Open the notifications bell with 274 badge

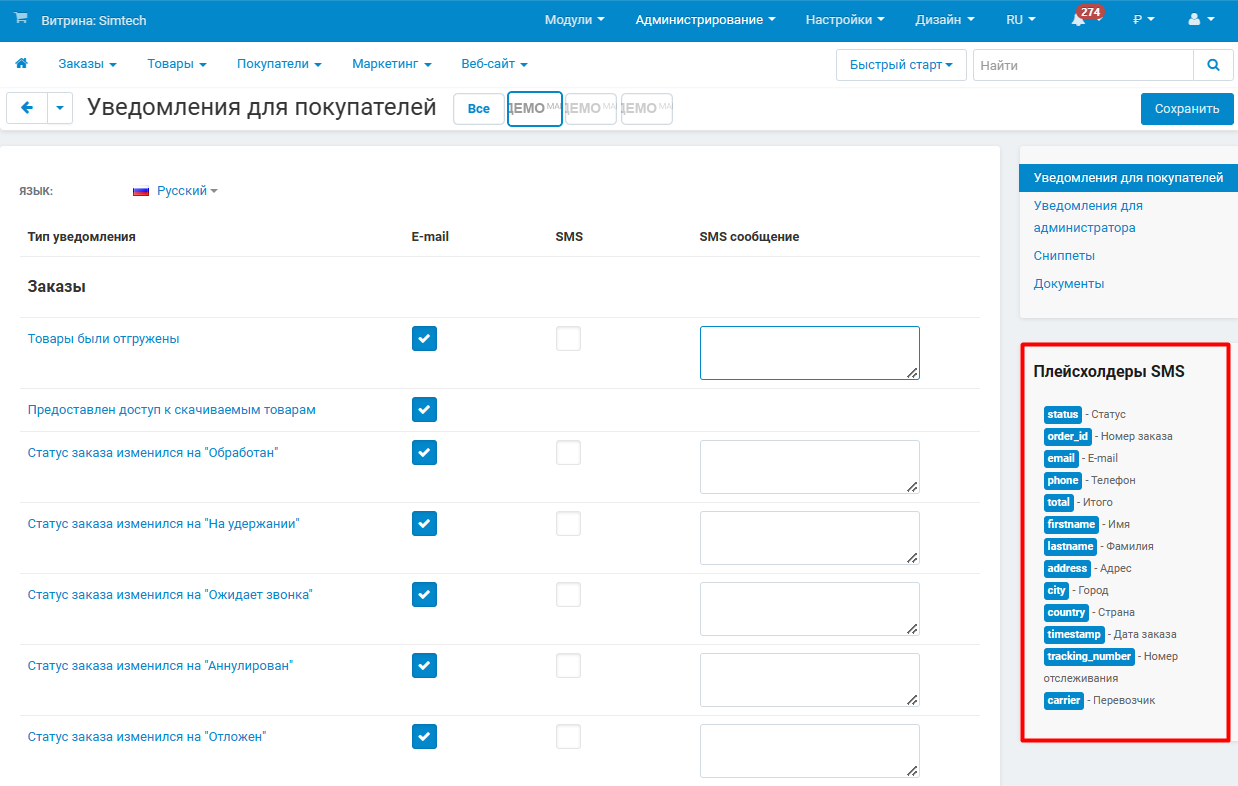[1081, 19]
